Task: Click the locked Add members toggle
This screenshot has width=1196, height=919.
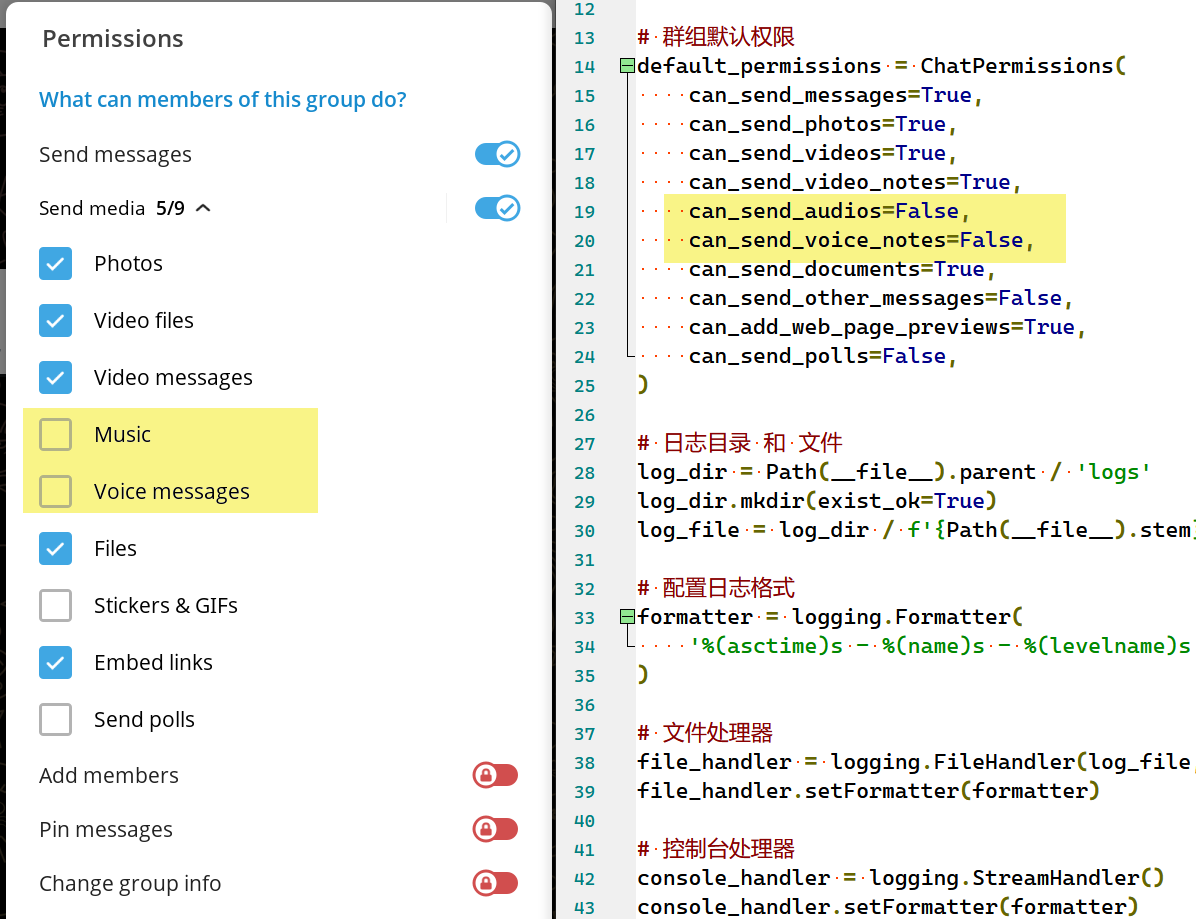Action: tap(495, 775)
